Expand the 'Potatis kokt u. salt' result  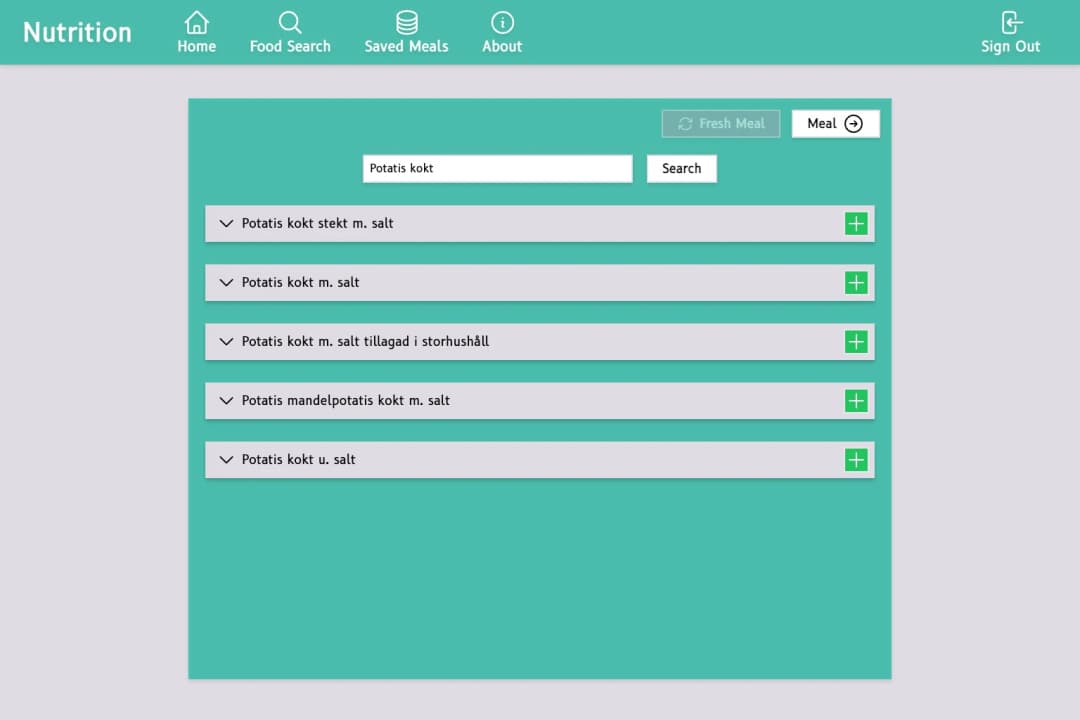pyautogui.click(x=225, y=459)
